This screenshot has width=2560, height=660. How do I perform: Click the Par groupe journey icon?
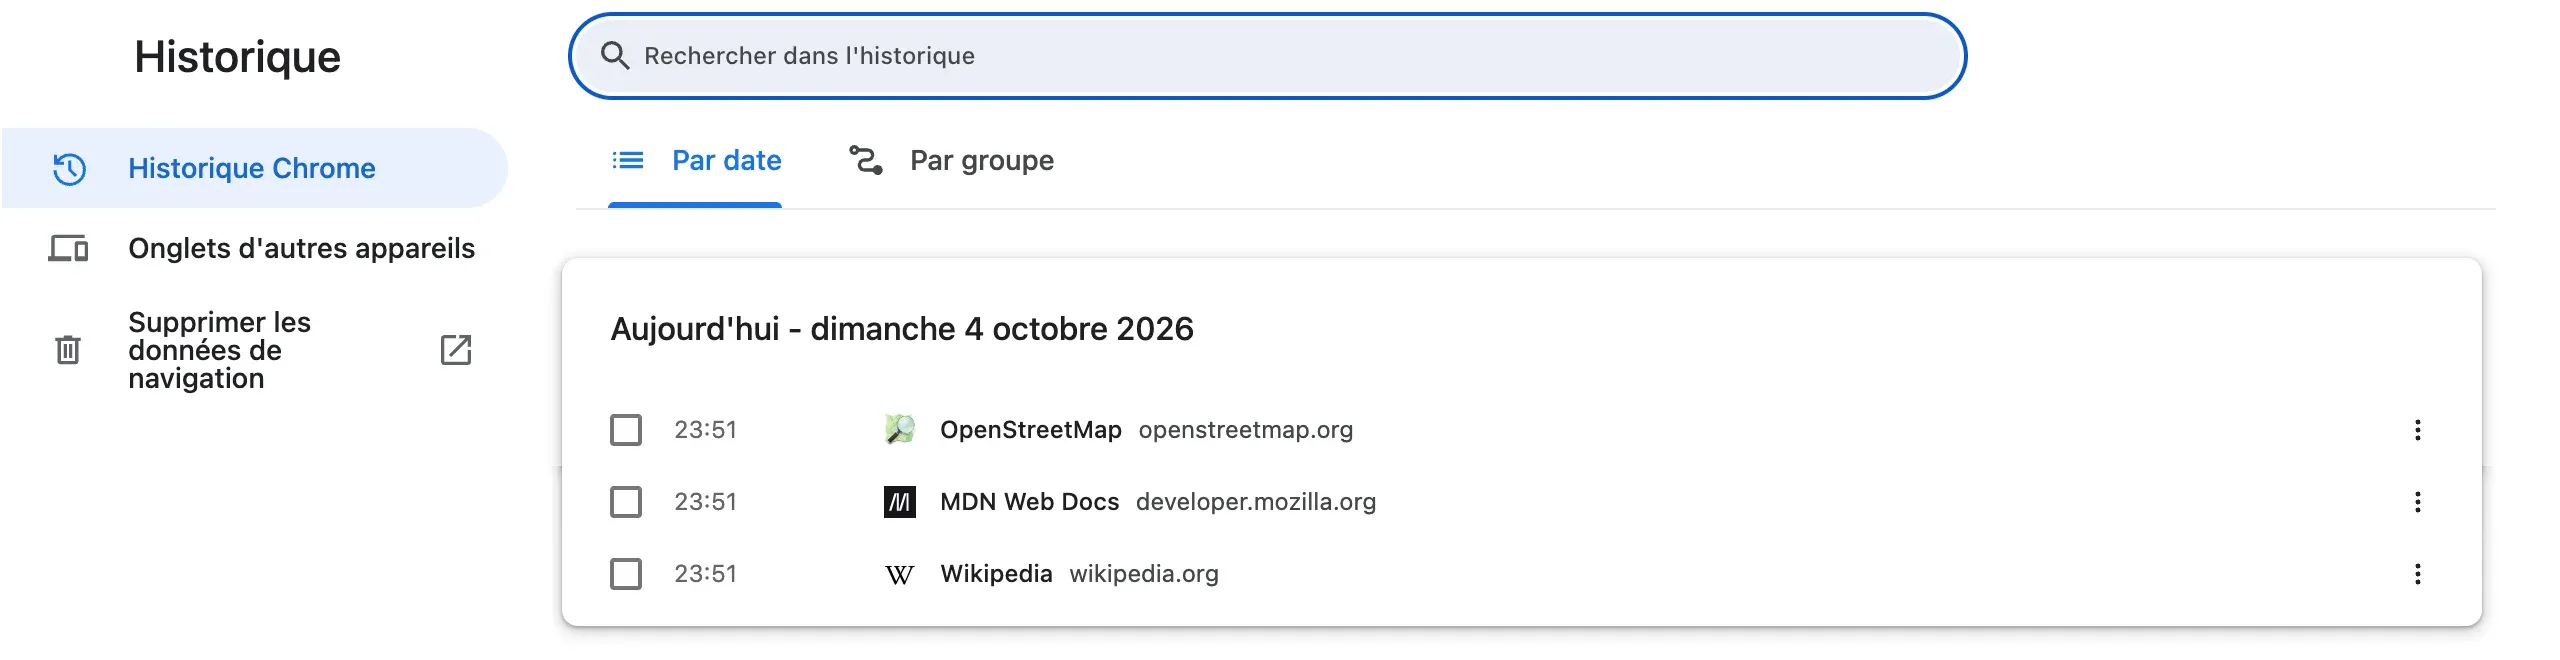click(866, 160)
